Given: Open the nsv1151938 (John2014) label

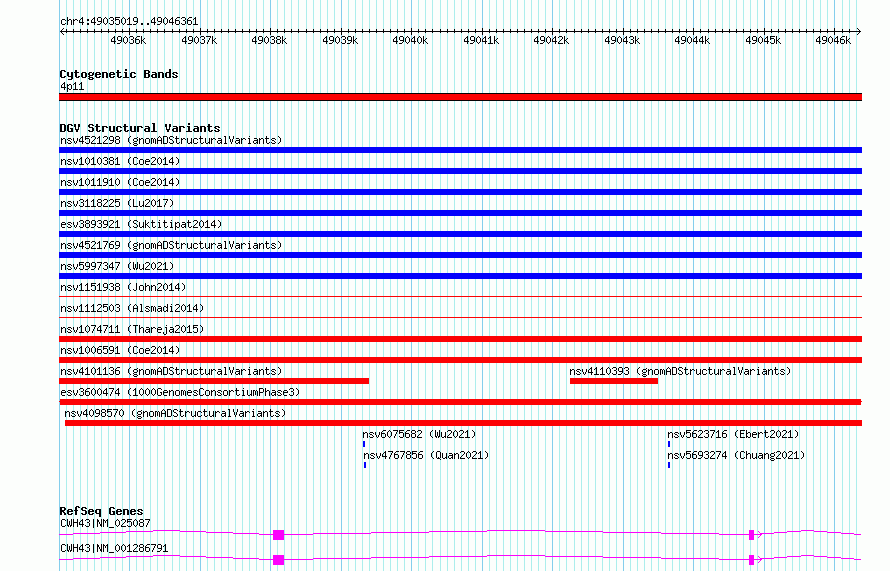Looking at the screenshot, I should point(123,287).
